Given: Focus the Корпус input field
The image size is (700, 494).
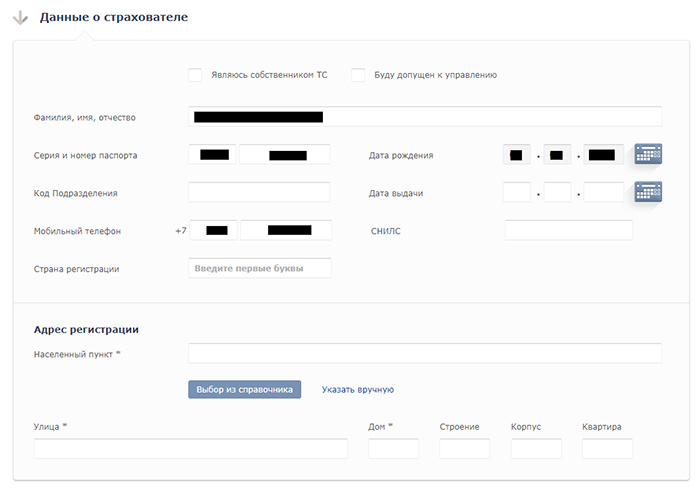Looking at the screenshot, I should (x=536, y=448).
